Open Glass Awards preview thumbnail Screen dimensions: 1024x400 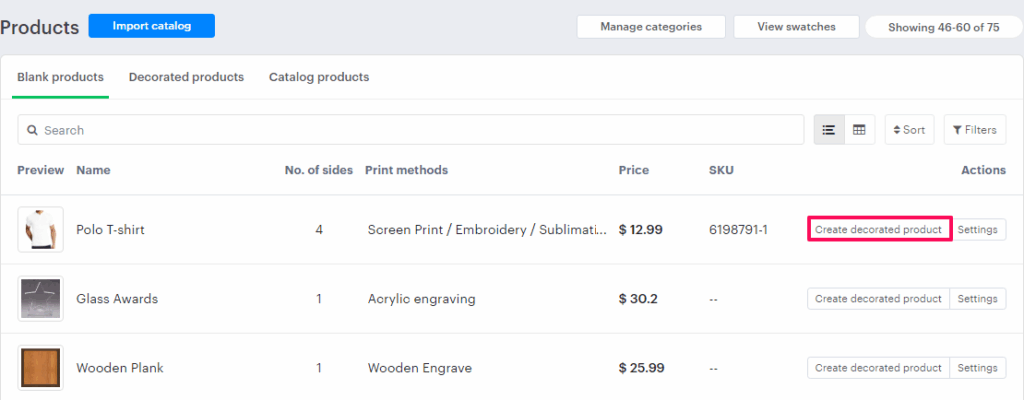40,299
